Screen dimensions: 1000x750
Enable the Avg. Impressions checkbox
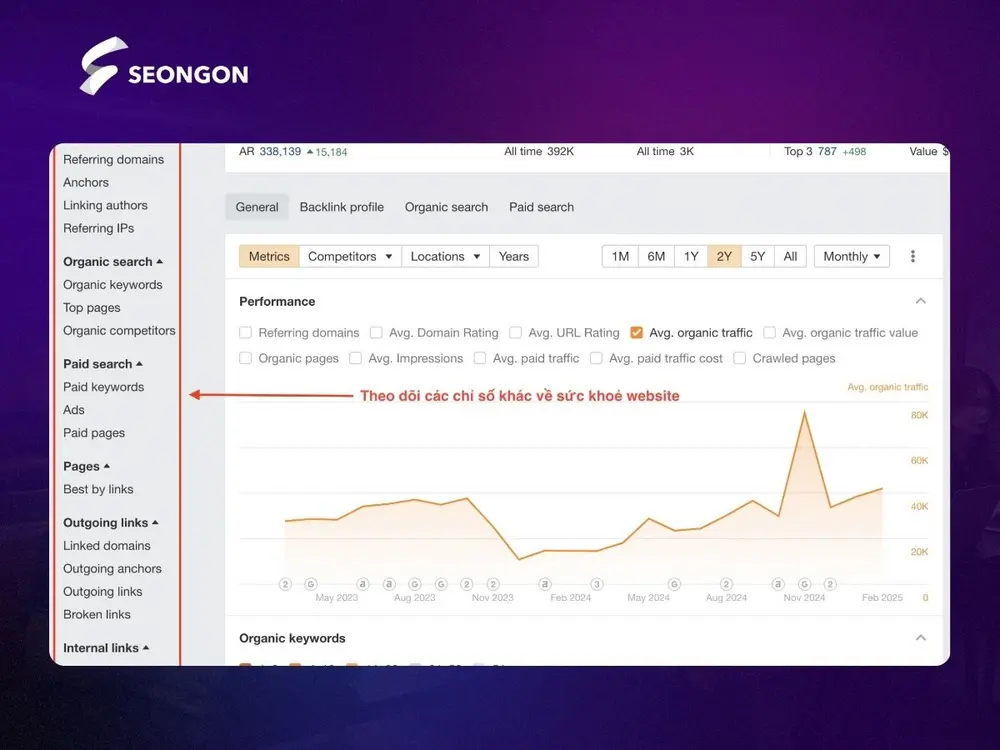tap(355, 358)
